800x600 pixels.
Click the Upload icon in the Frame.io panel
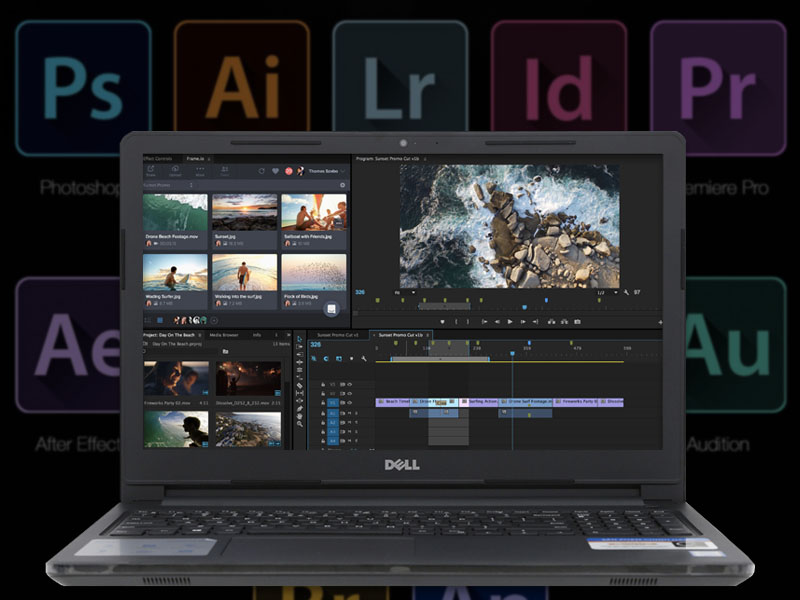(x=175, y=170)
